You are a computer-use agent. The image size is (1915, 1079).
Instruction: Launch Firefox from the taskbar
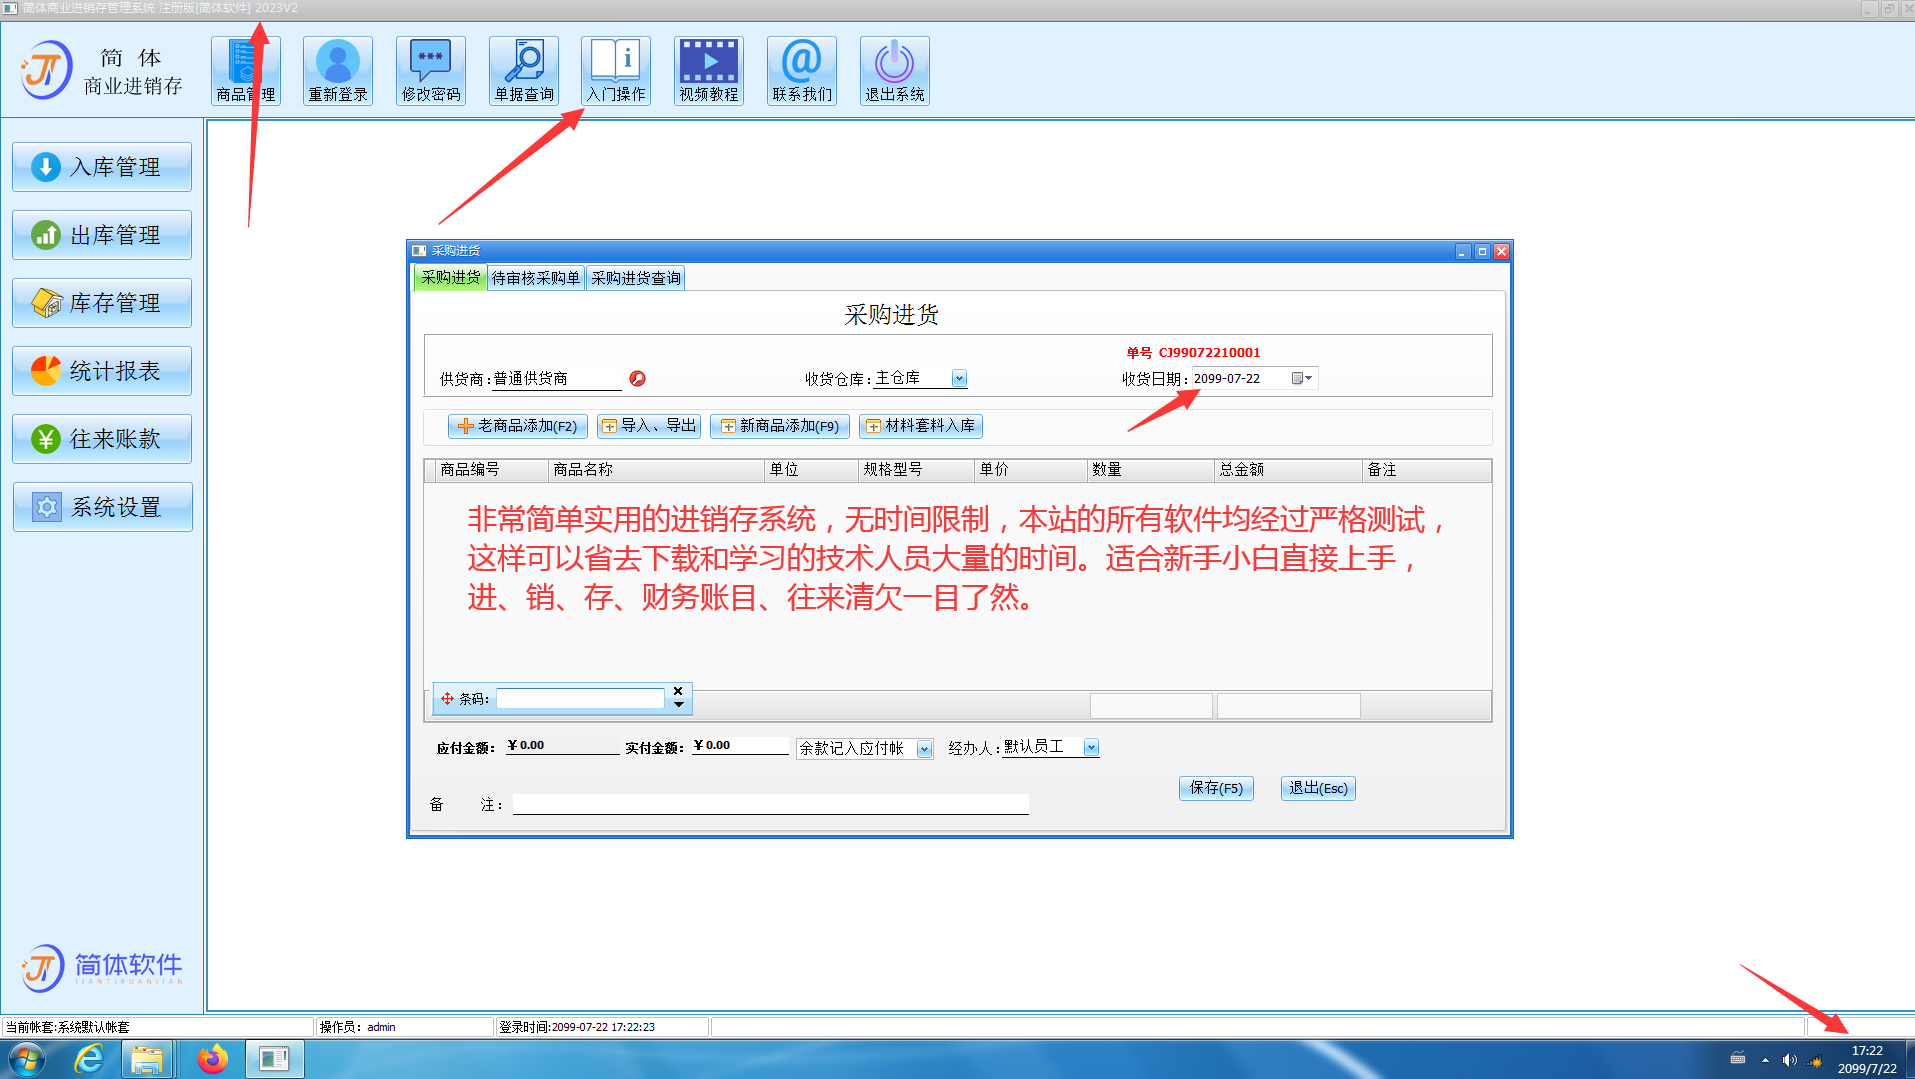coord(212,1059)
